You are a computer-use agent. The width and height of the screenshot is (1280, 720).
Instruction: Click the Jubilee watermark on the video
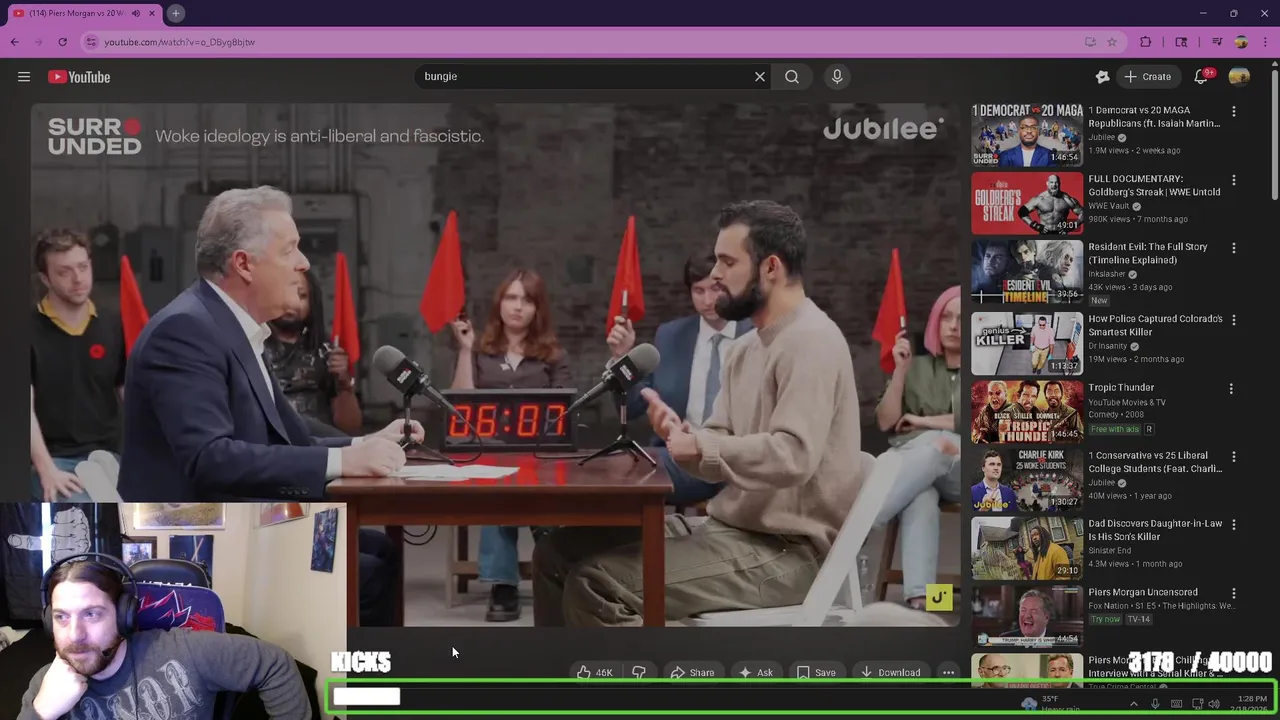tap(938, 597)
